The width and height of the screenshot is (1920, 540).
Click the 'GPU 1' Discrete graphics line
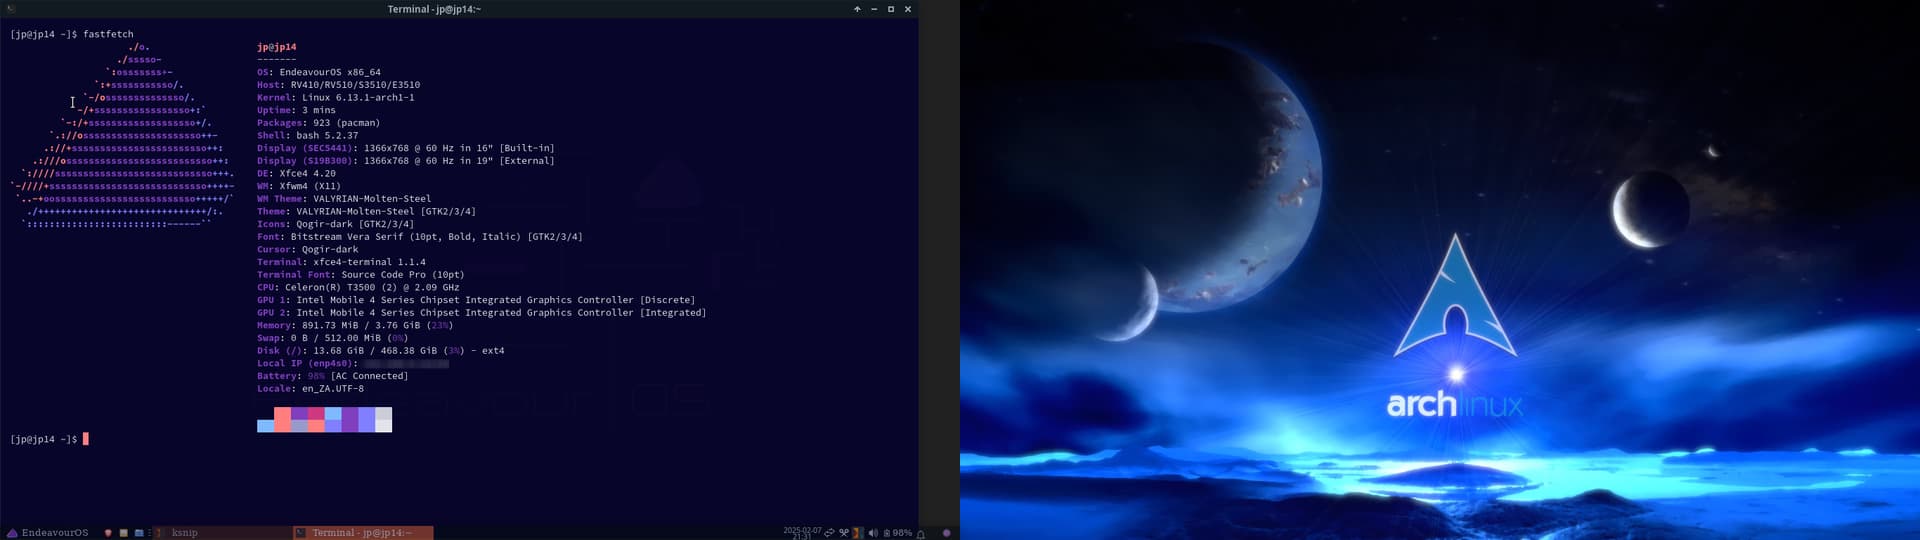pos(476,300)
